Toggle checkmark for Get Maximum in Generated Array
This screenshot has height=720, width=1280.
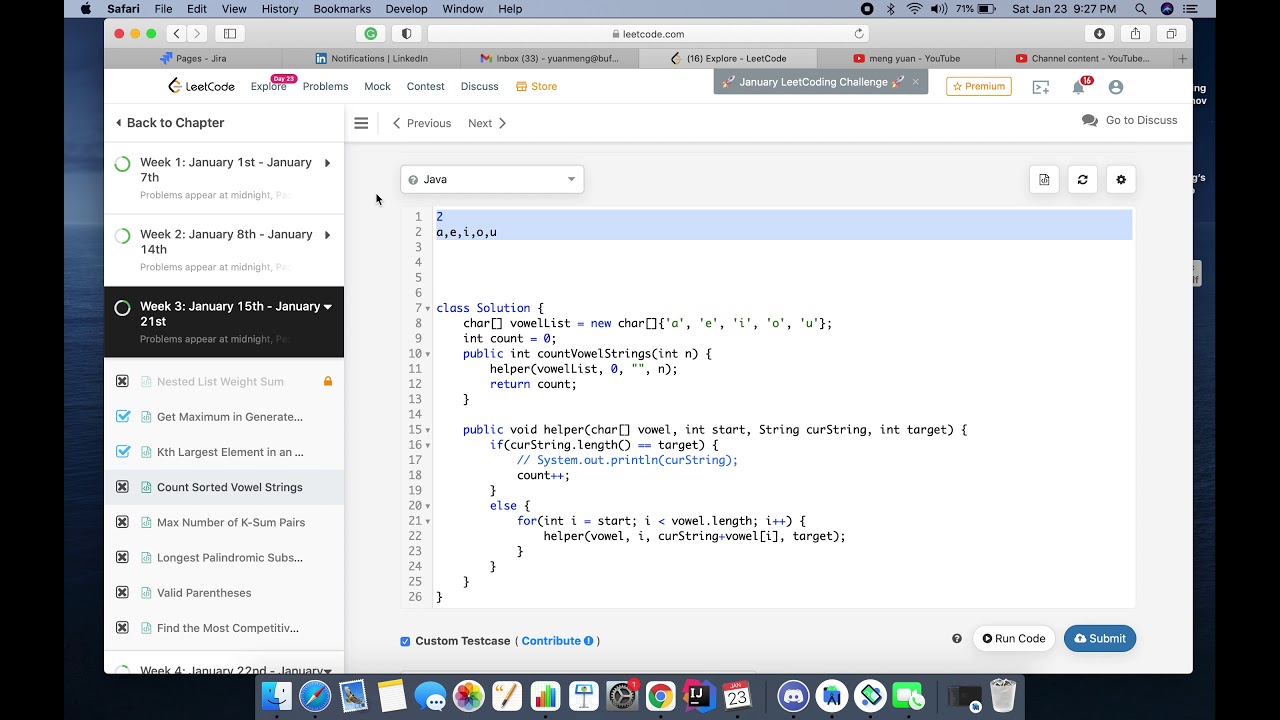[122, 416]
